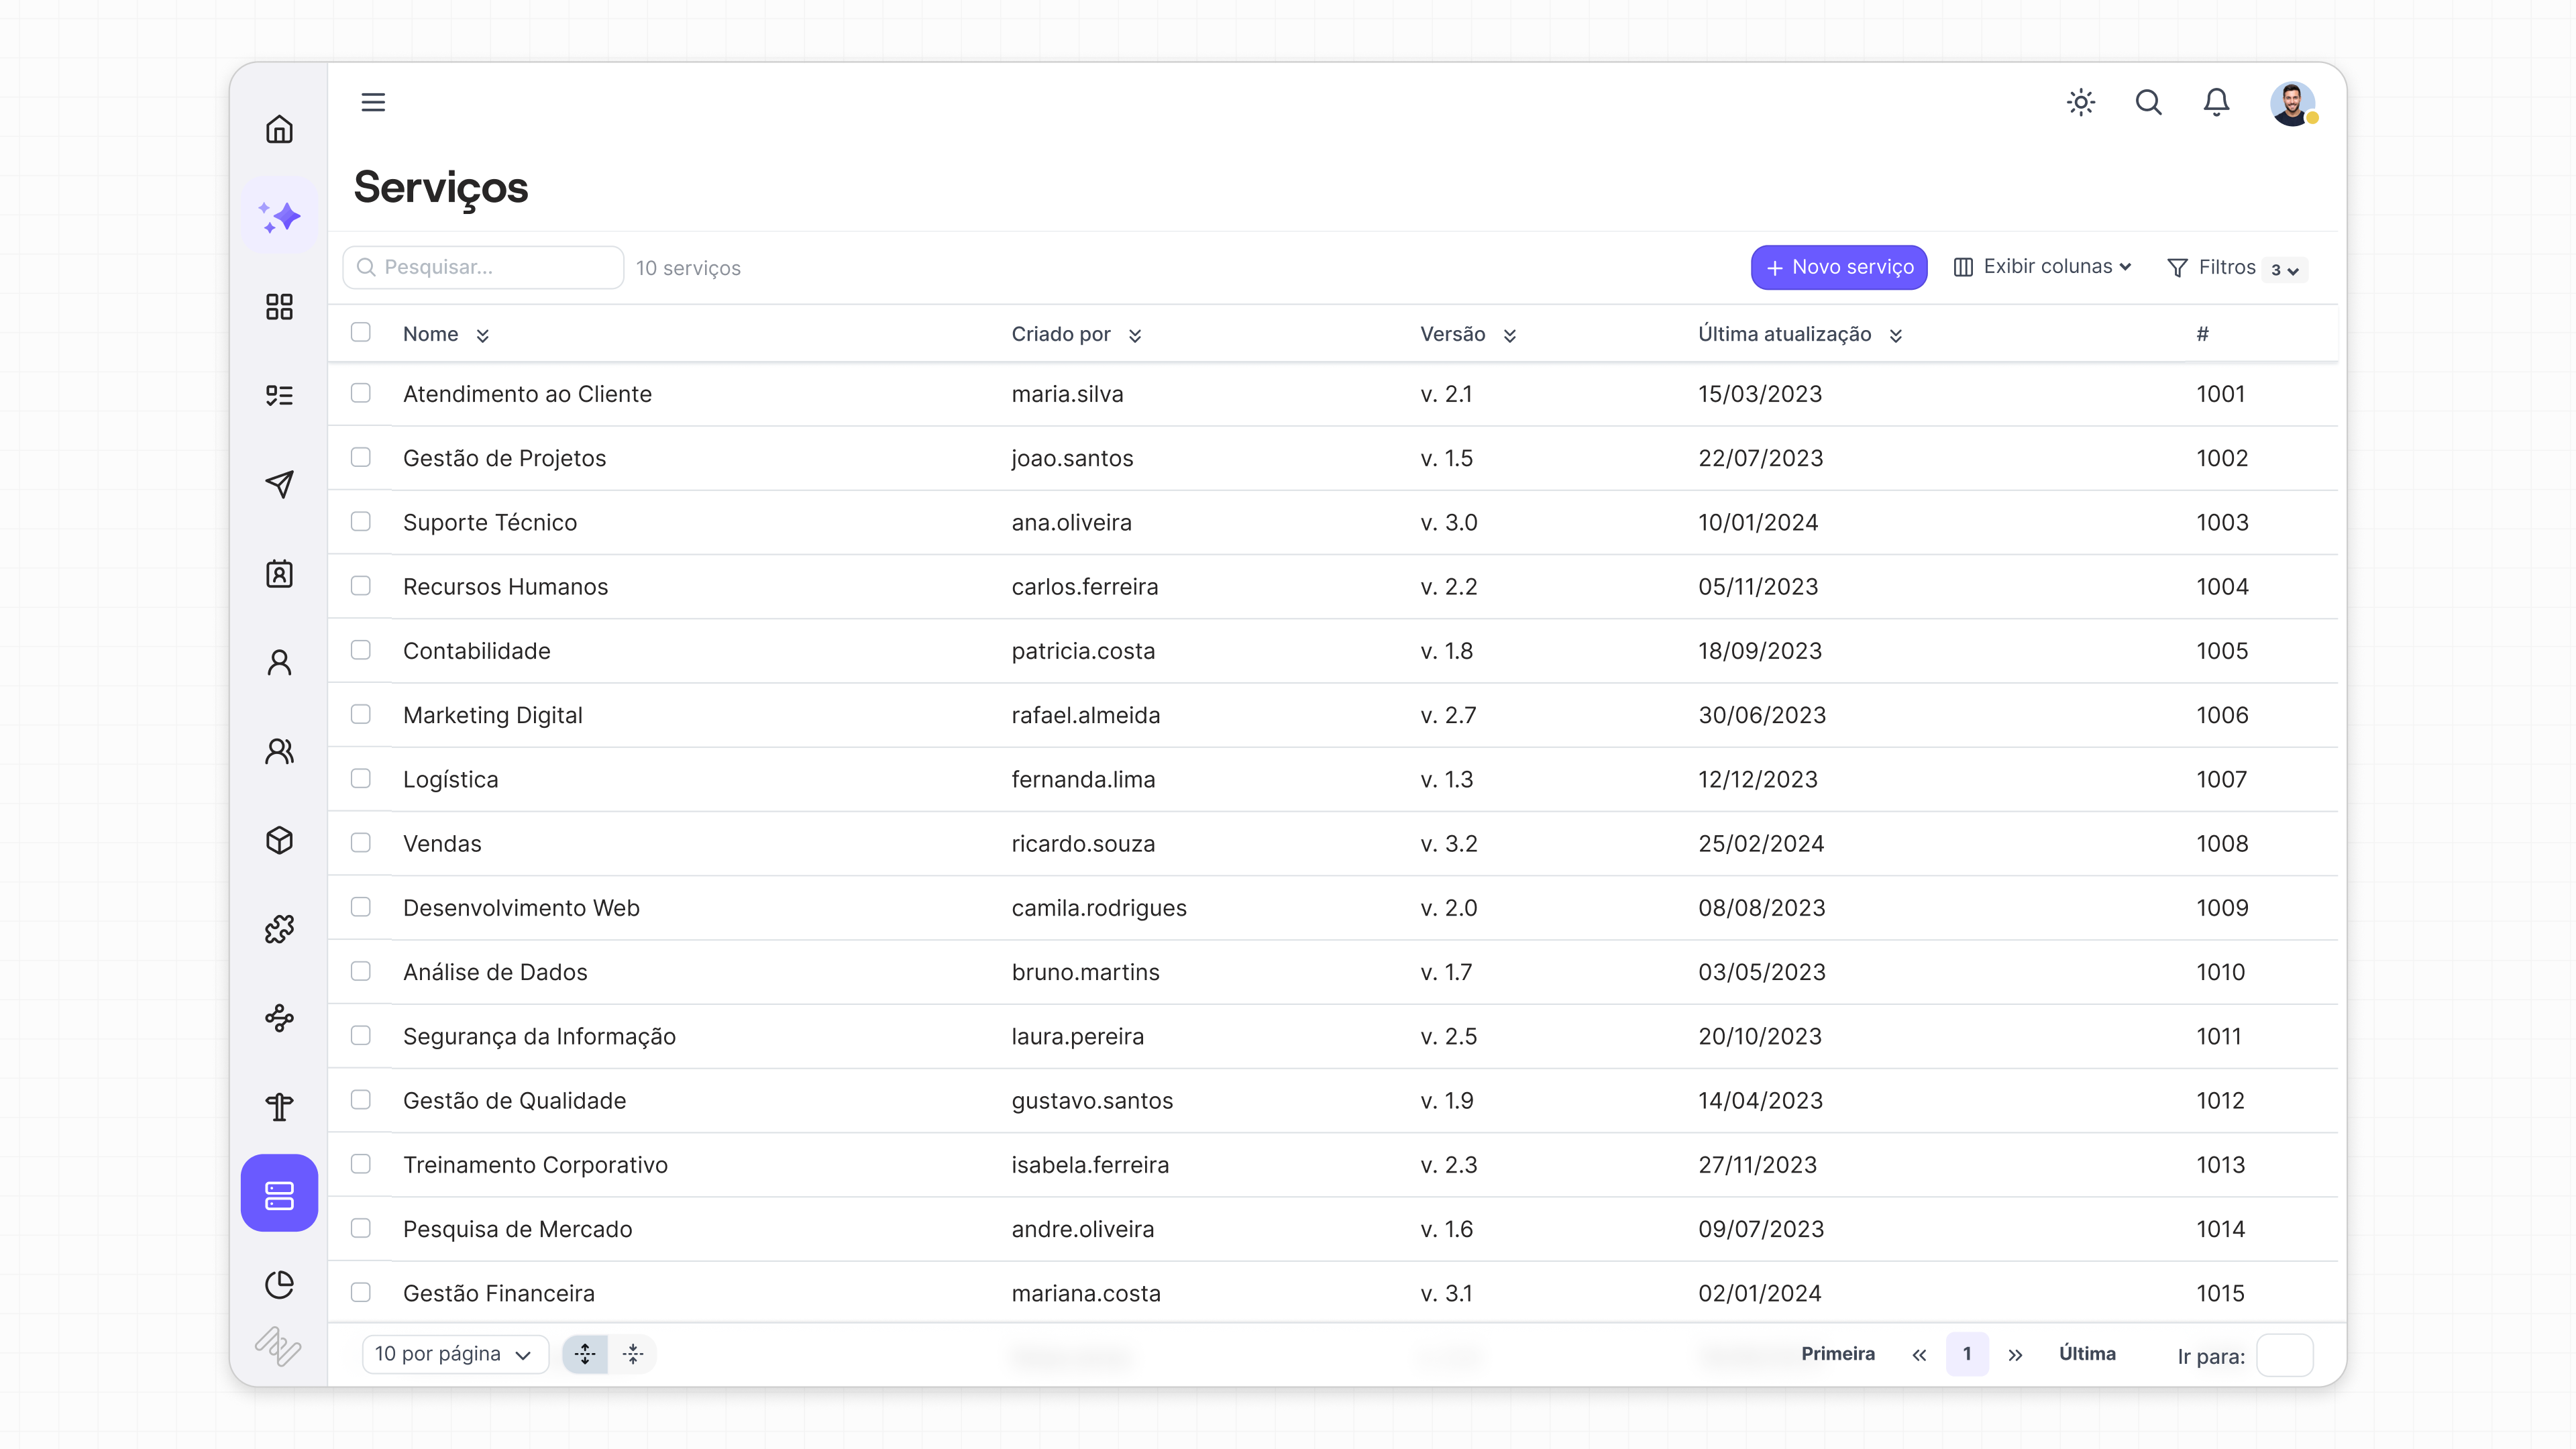Check the Contabilidade row
Screen dimensions: 2576x1449
tap(361, 650)
